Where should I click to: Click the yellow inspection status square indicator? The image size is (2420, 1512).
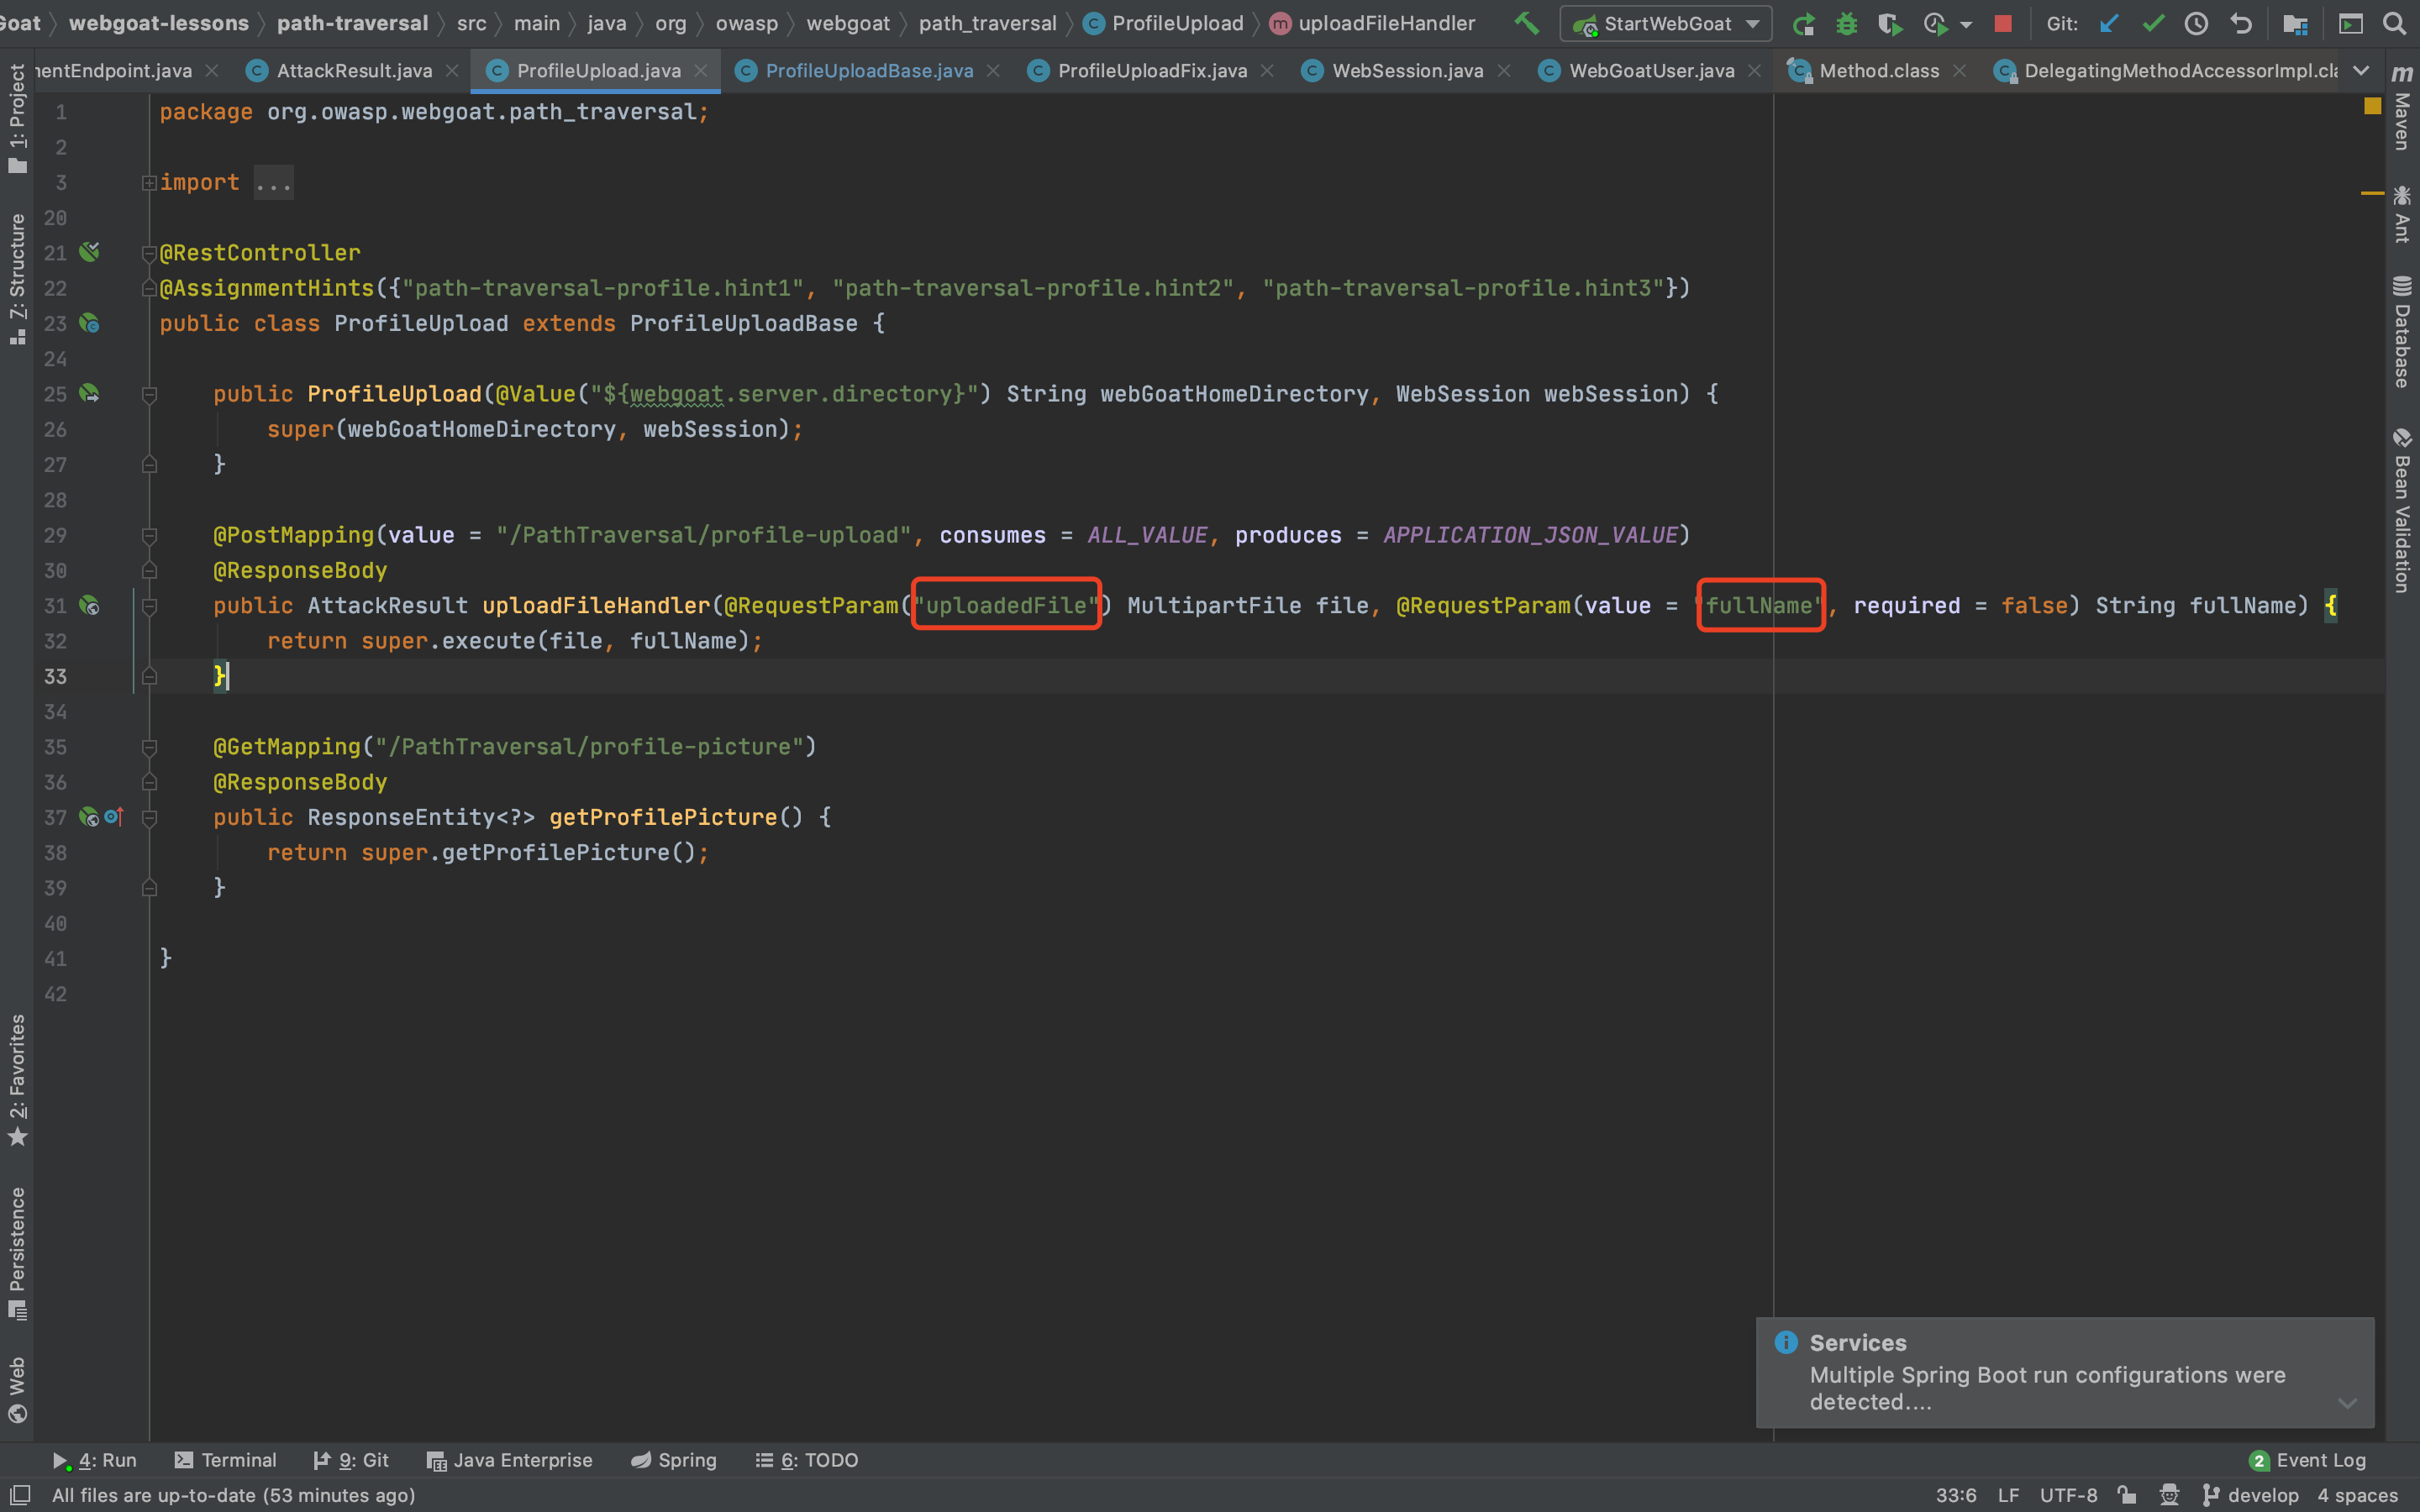tap(2372, 106)
